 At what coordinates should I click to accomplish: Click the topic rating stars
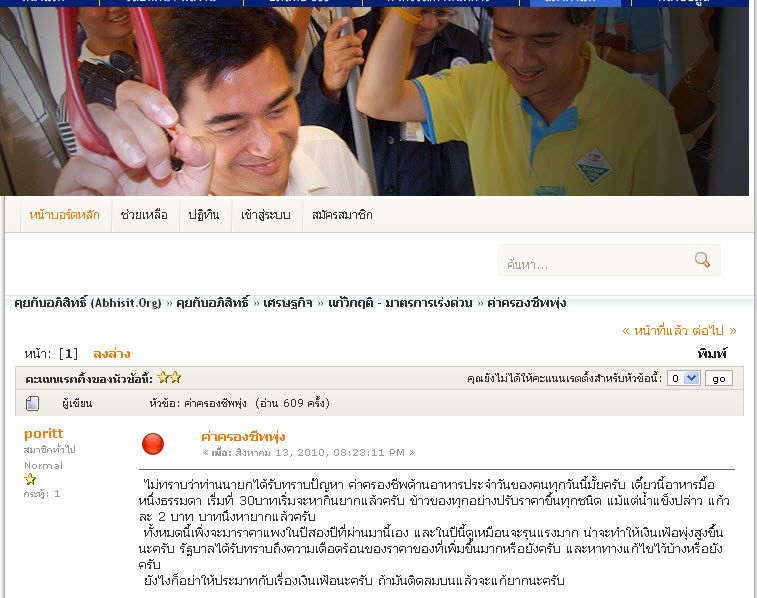169,377
